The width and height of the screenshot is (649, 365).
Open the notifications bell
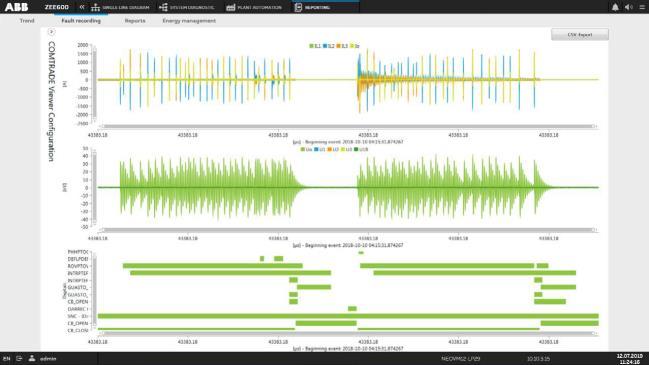(x=615, y=7)
